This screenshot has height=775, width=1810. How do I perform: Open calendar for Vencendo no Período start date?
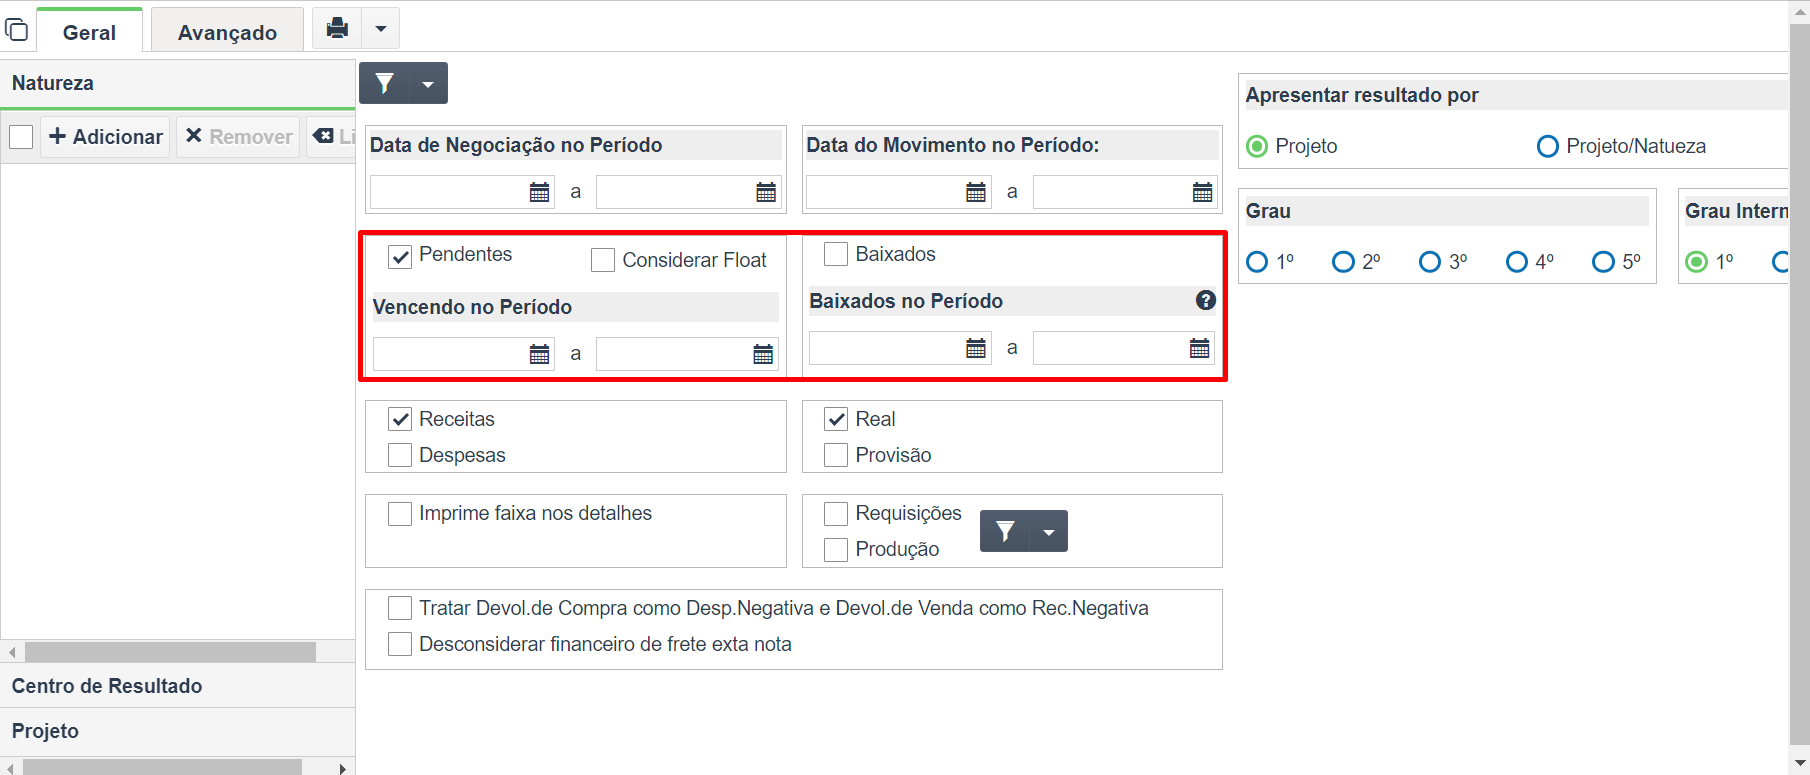pyautogui.click(x=539, y=354)
